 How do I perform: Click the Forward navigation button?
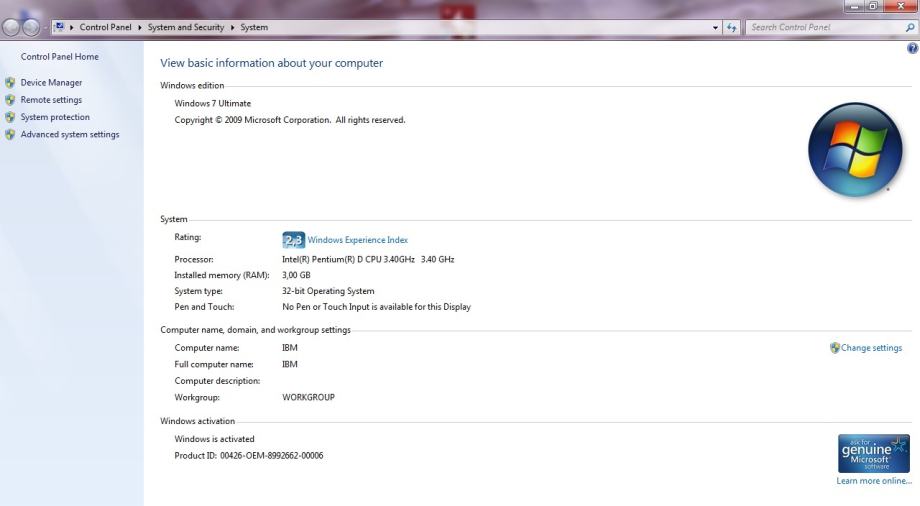[31, 27]
